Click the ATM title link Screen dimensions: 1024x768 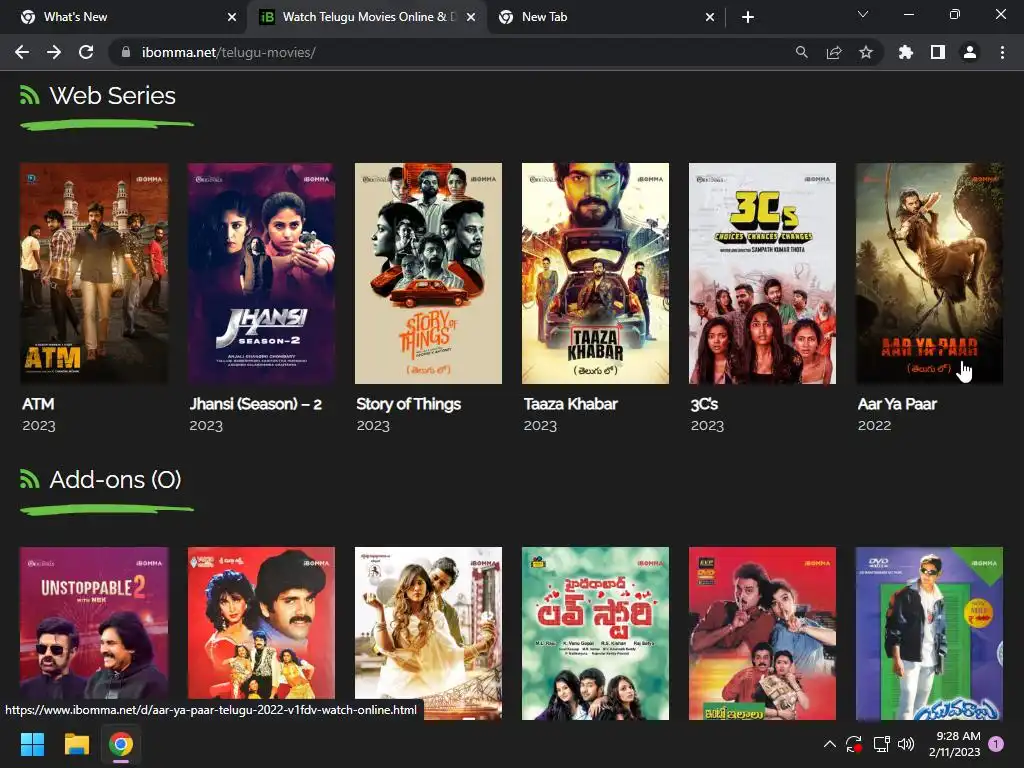coord(38,404)
